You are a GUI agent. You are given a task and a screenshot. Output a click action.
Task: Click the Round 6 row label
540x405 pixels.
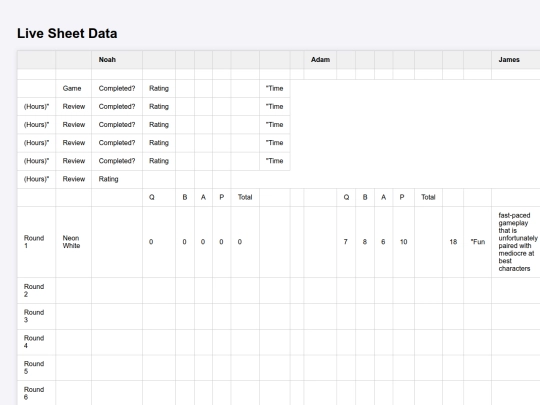(36, 393)
